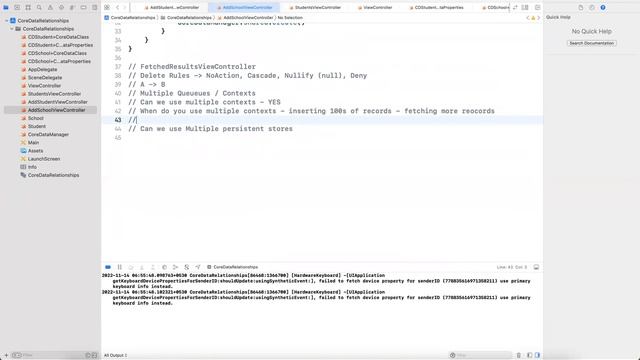Click the console filter field
Viewport: 640px width, 360px height.
481,355
